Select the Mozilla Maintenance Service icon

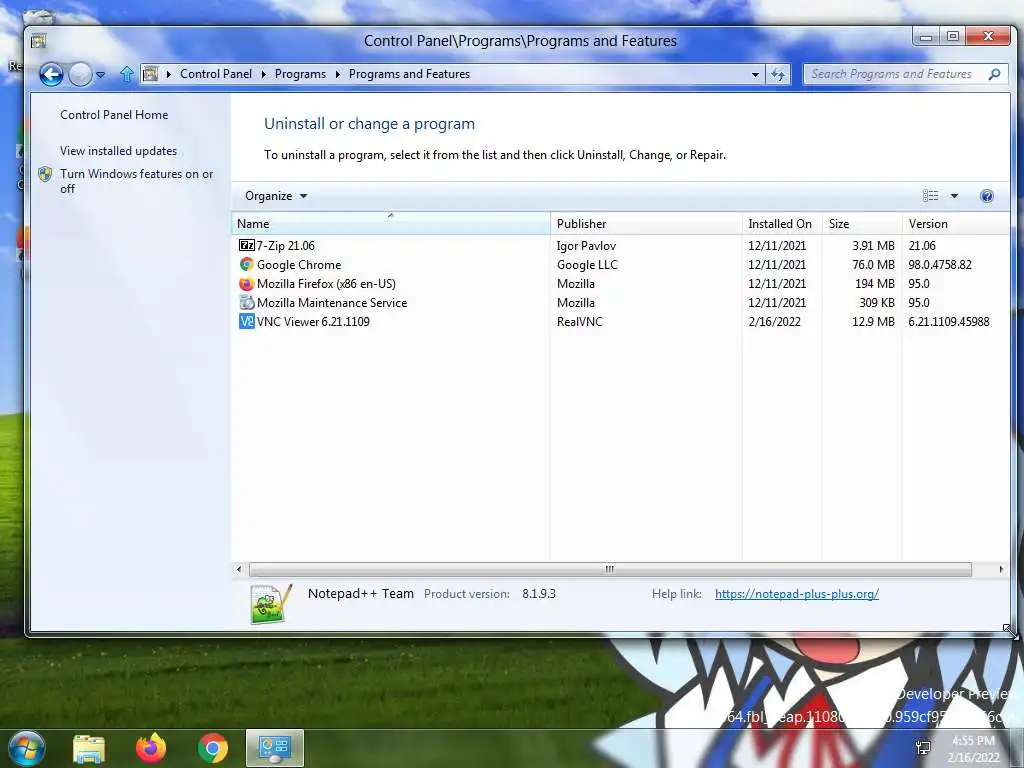click(x=247, y=302)
